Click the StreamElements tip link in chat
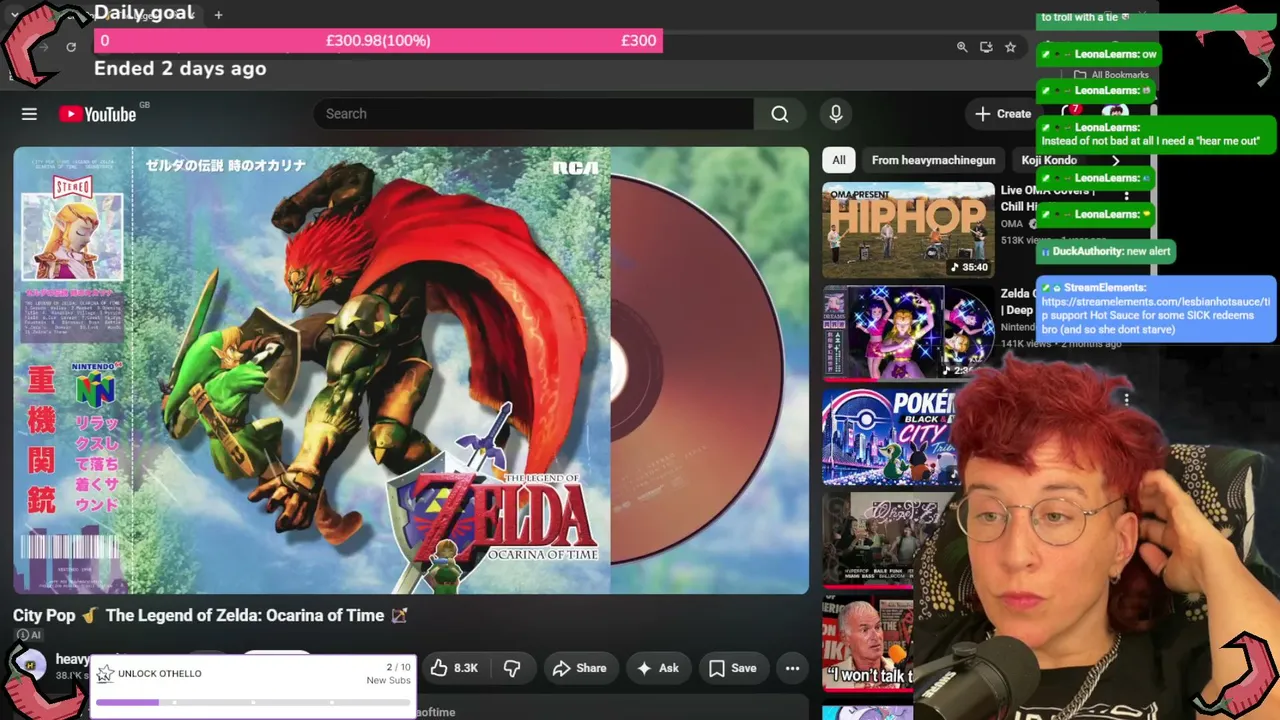1280x720 pixels. (1156, 308)
